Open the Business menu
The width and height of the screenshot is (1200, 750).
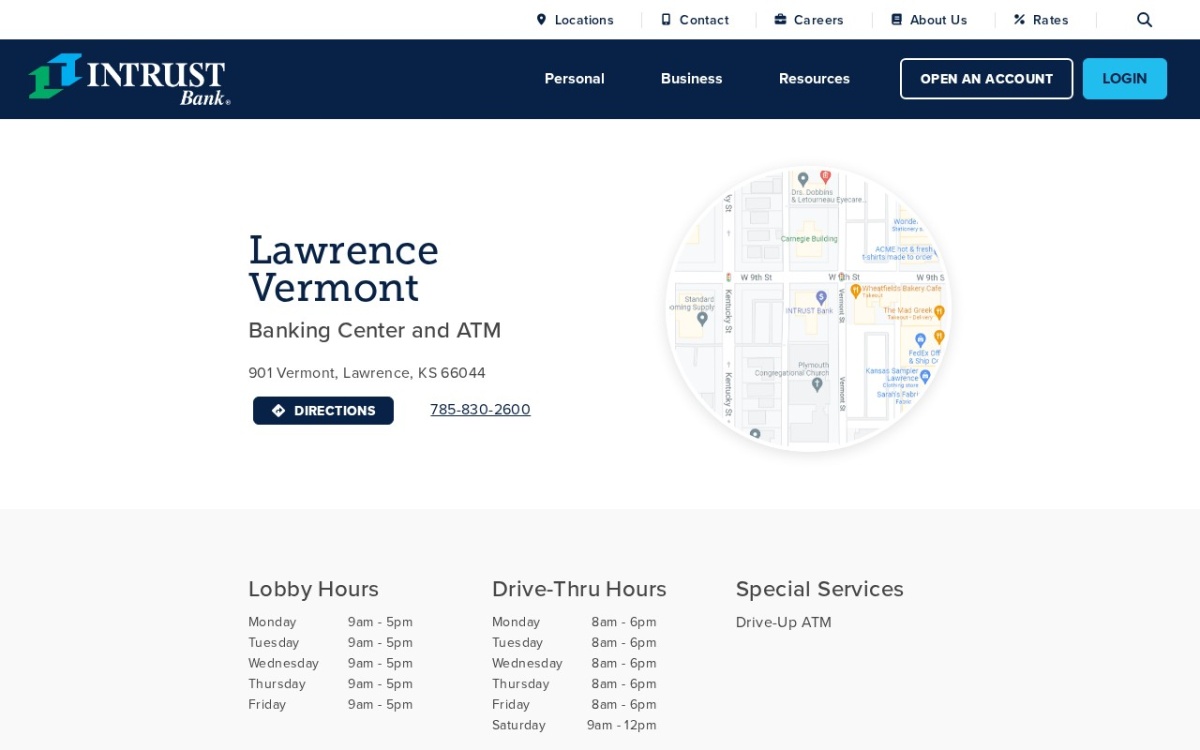point(691,79)
